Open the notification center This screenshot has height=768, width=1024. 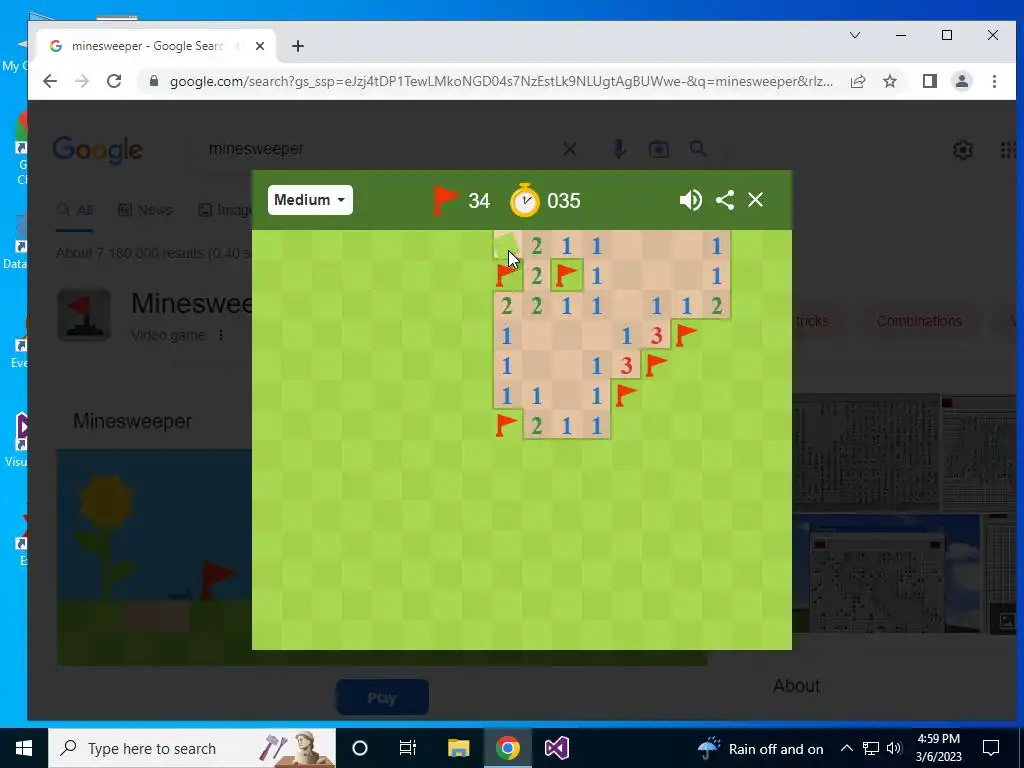pos(991,748)
